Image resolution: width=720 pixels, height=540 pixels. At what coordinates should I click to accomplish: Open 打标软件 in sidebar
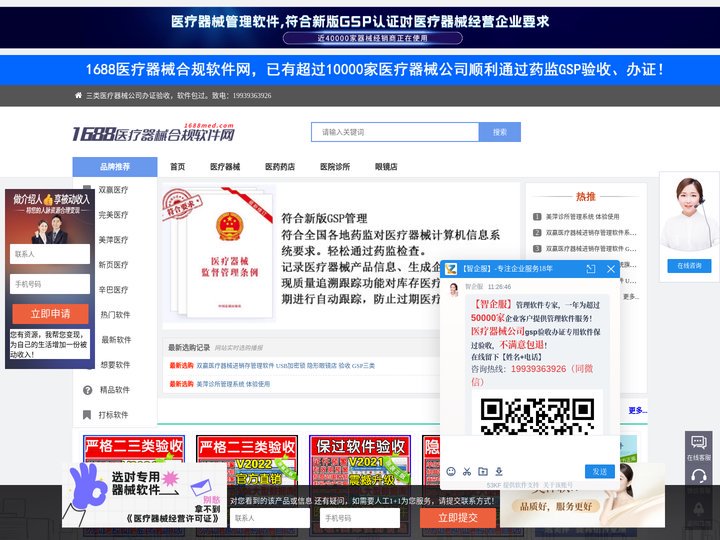[x=113, y=415]
